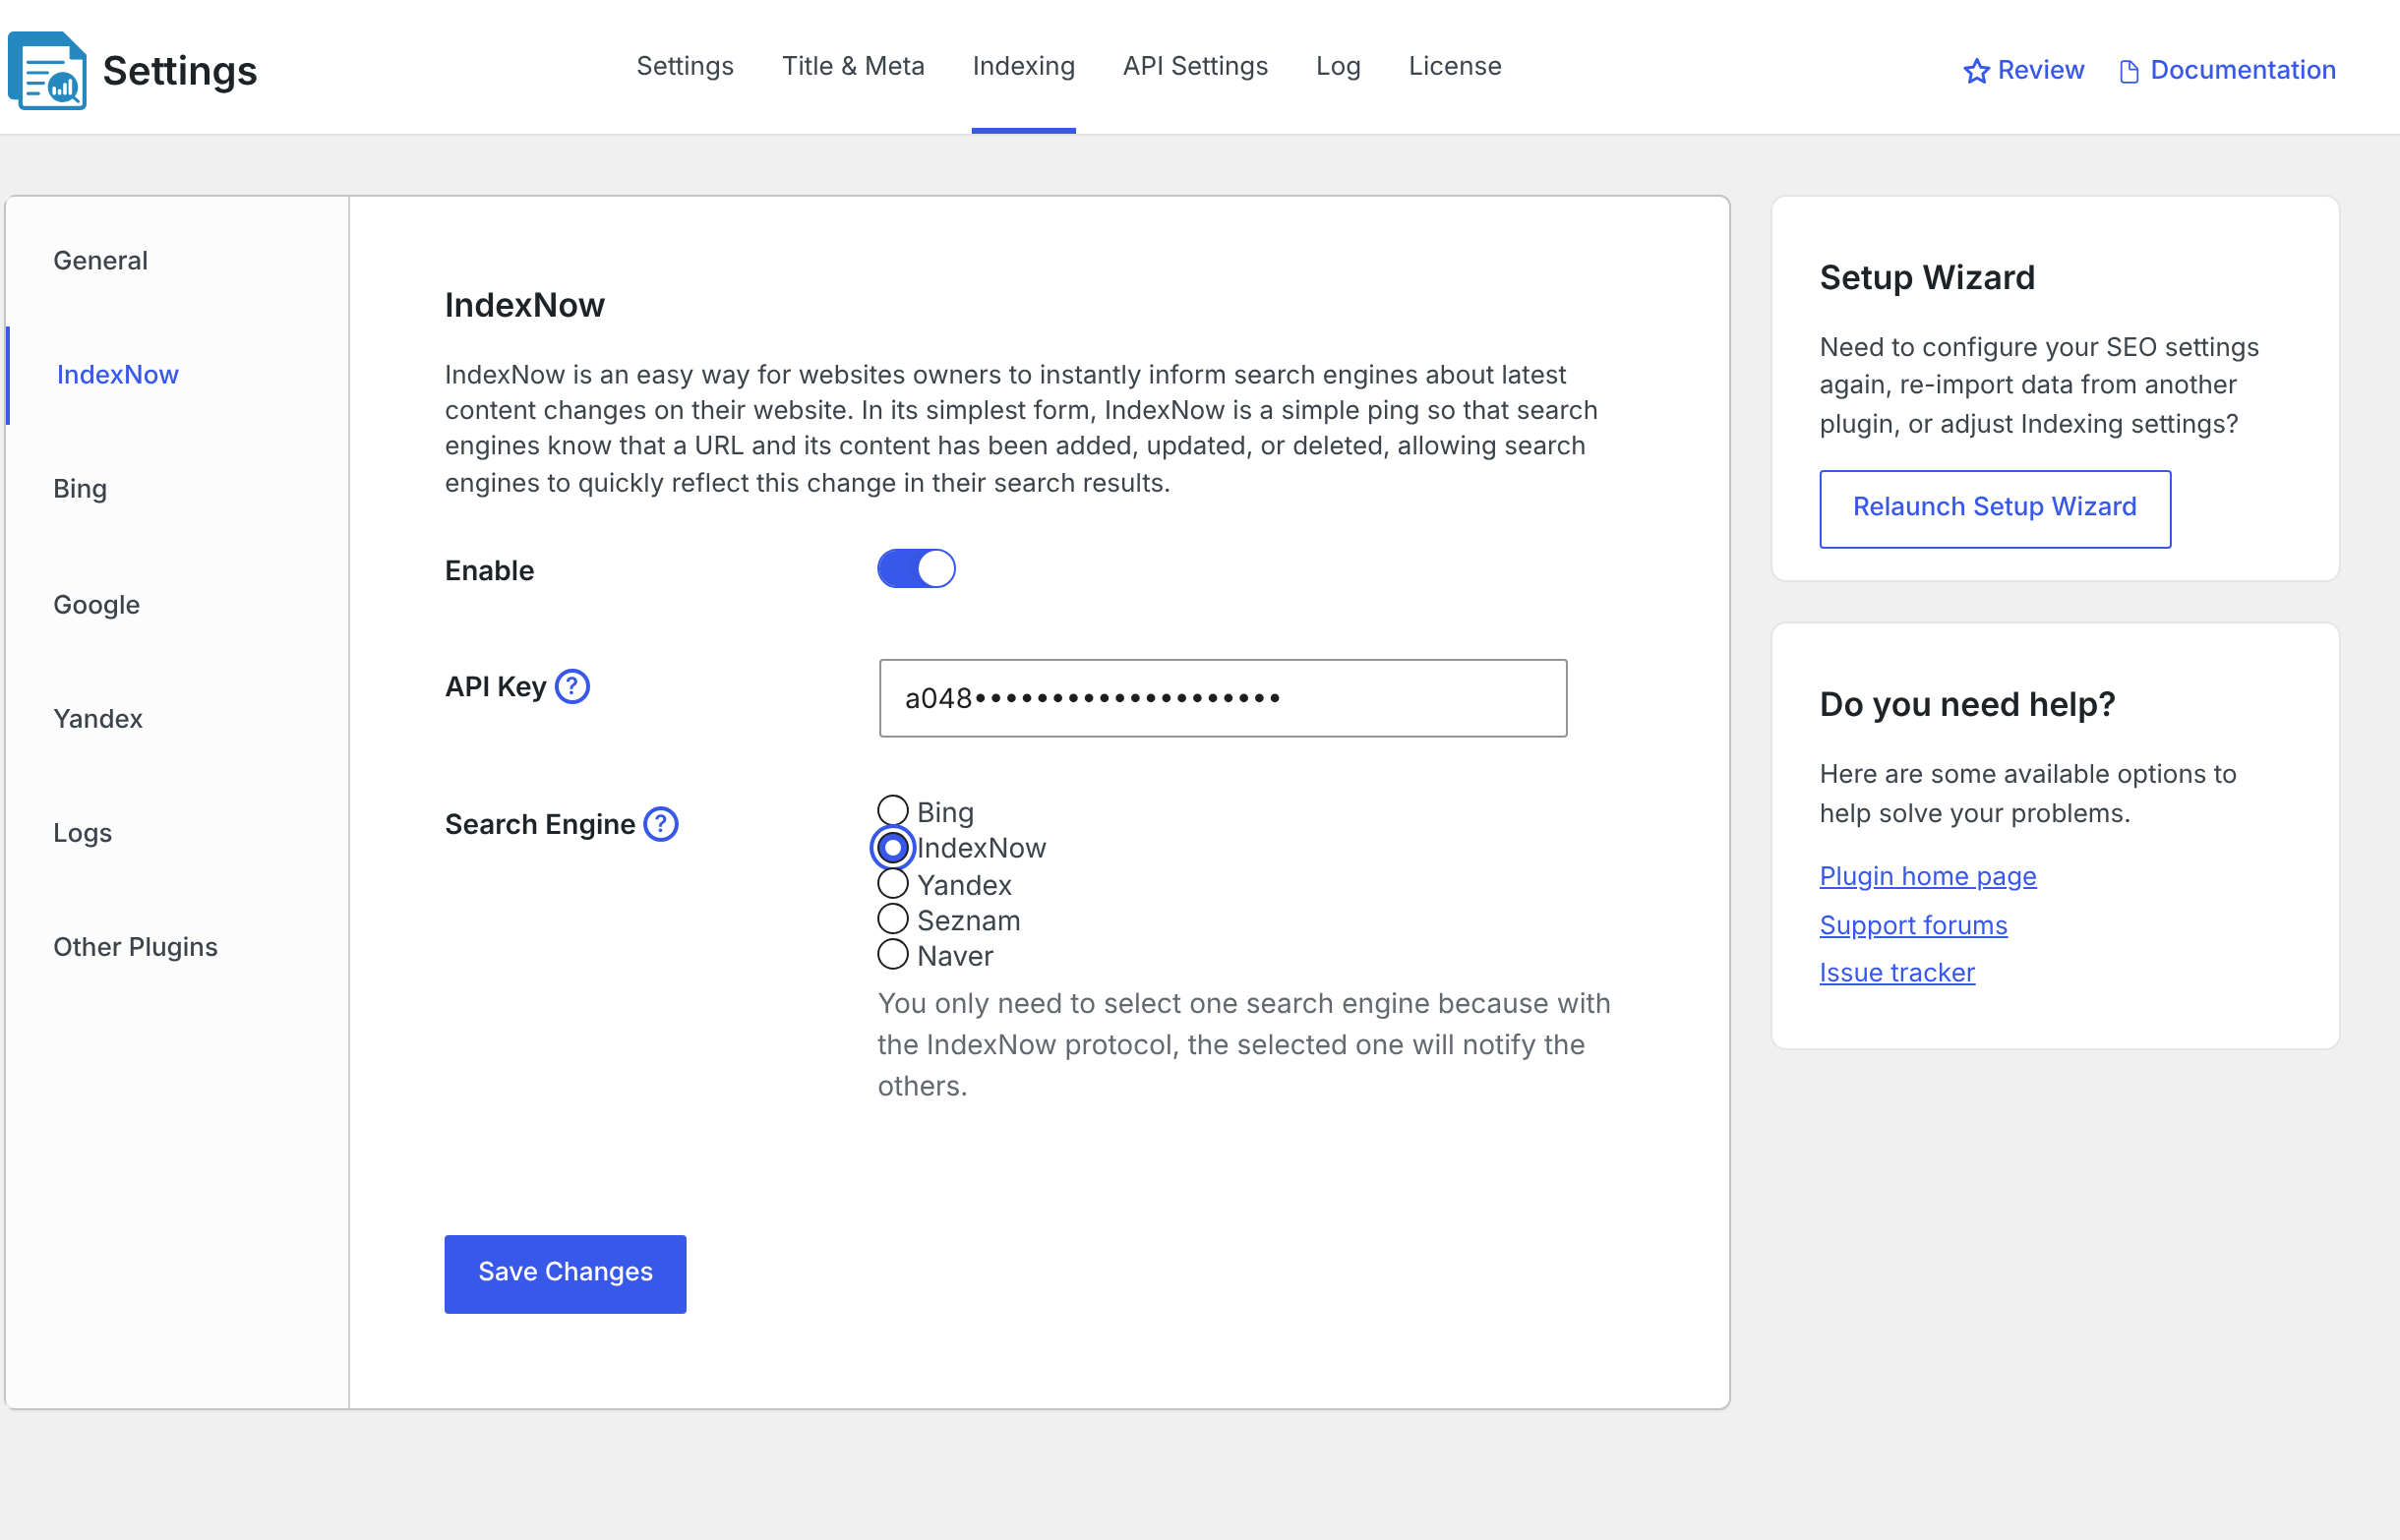Viewport: 2400px width, 1540px height.
Task: Select the Naver search engine radio button
Action: [x=893, y=954]
